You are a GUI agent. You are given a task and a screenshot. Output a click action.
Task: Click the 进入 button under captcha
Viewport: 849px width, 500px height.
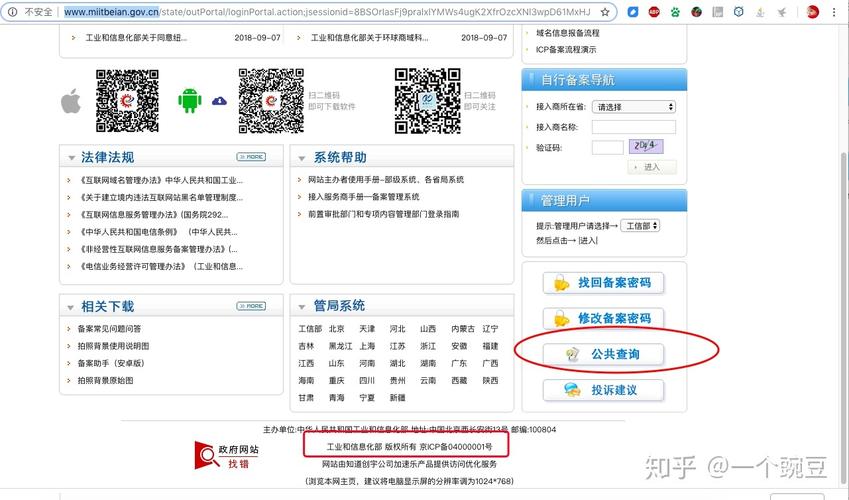(x=652, y=167)
